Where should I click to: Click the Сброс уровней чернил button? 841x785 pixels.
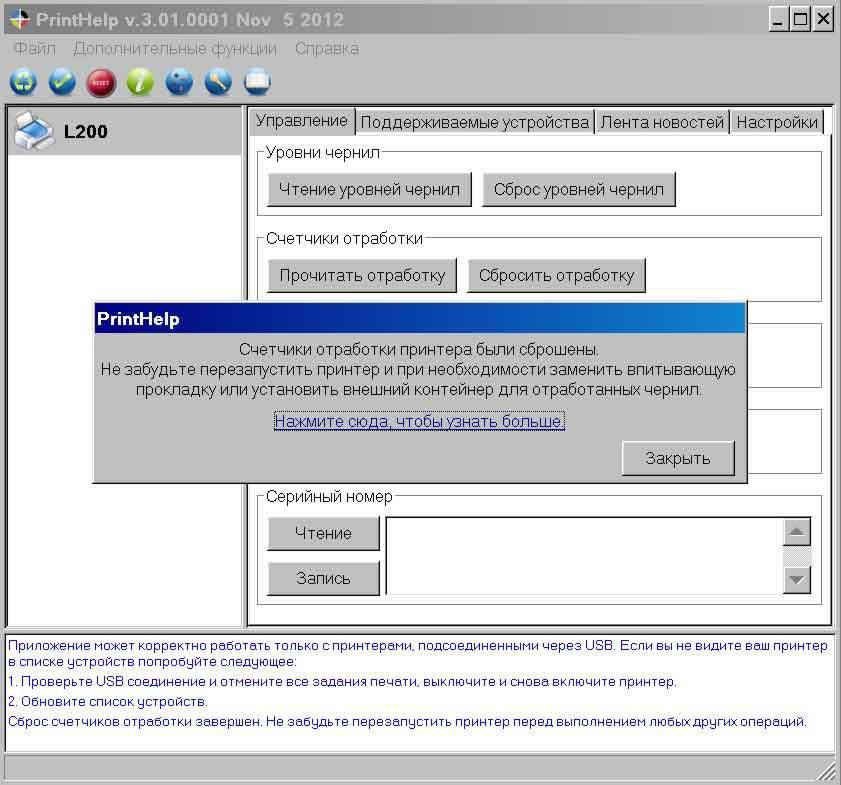coord(579,189)
